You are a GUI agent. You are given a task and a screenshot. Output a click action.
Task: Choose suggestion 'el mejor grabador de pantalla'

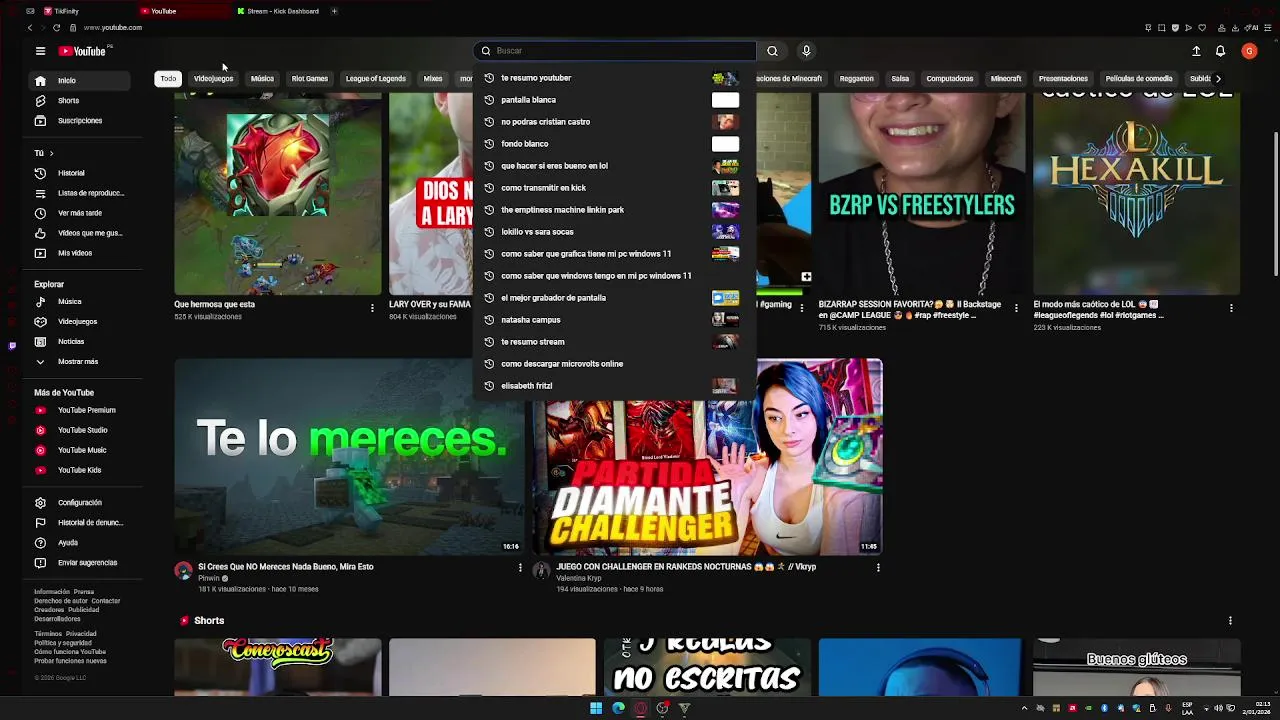coord(614,298)
